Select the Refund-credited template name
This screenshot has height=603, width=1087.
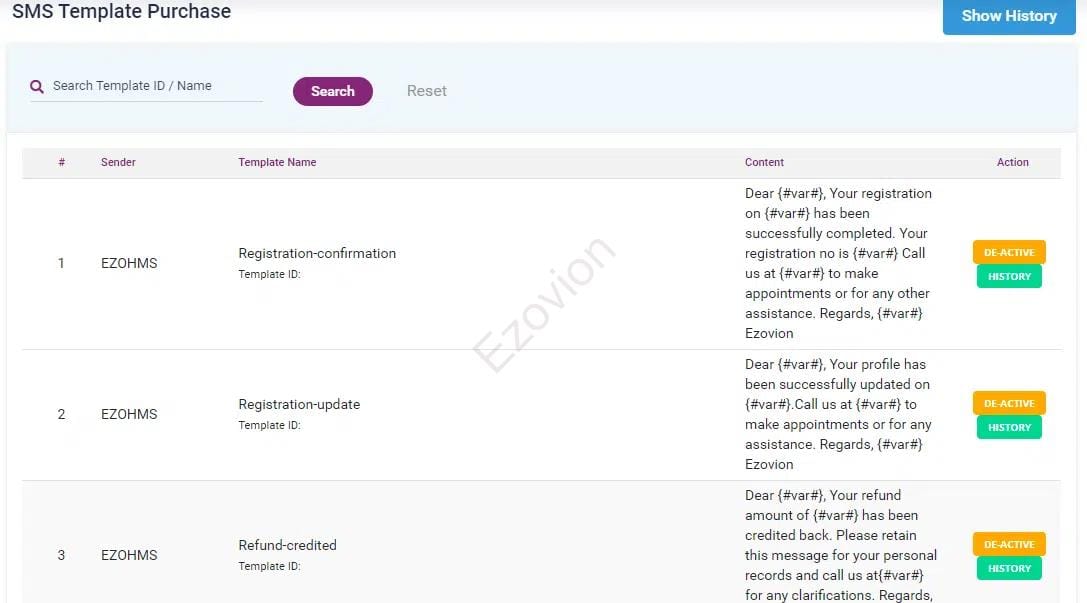(x=287, y=545)
